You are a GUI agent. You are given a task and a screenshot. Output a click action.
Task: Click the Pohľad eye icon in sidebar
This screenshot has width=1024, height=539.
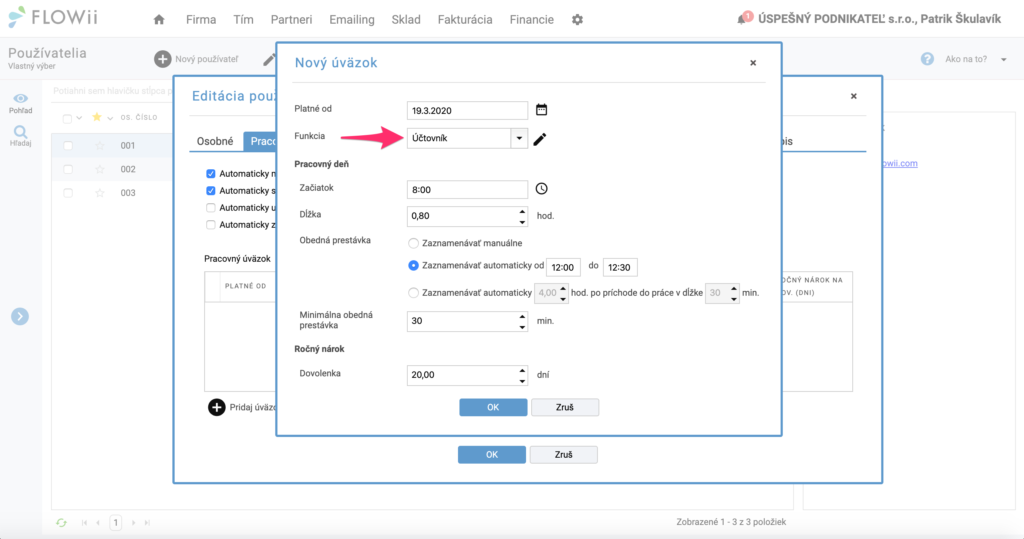click(20, 99)
